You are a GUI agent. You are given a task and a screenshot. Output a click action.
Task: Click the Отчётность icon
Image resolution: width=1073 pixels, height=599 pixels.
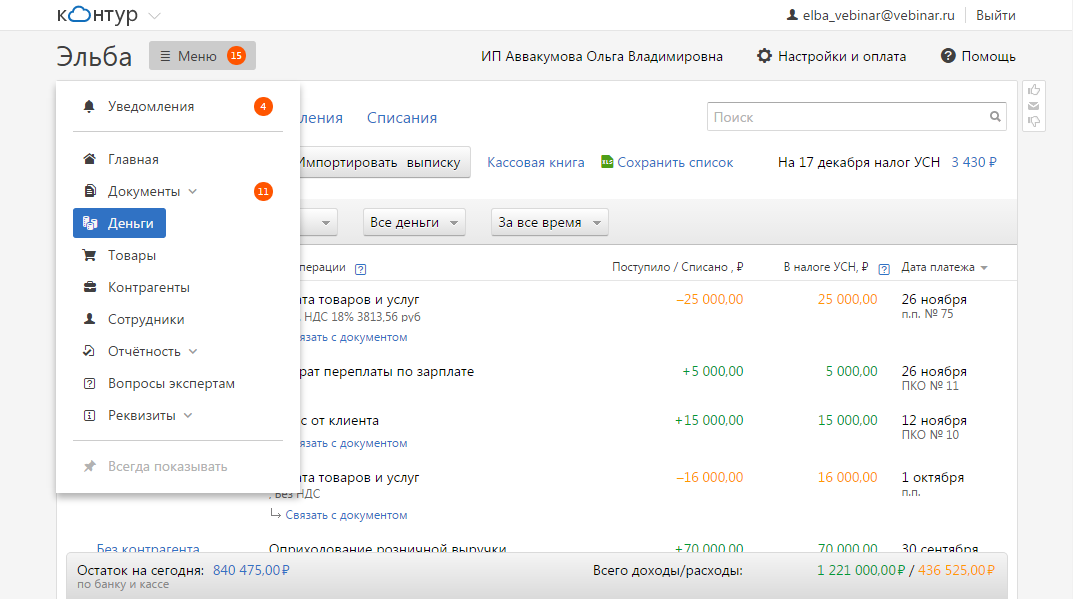pyautogui.click(x=90, y=351)
